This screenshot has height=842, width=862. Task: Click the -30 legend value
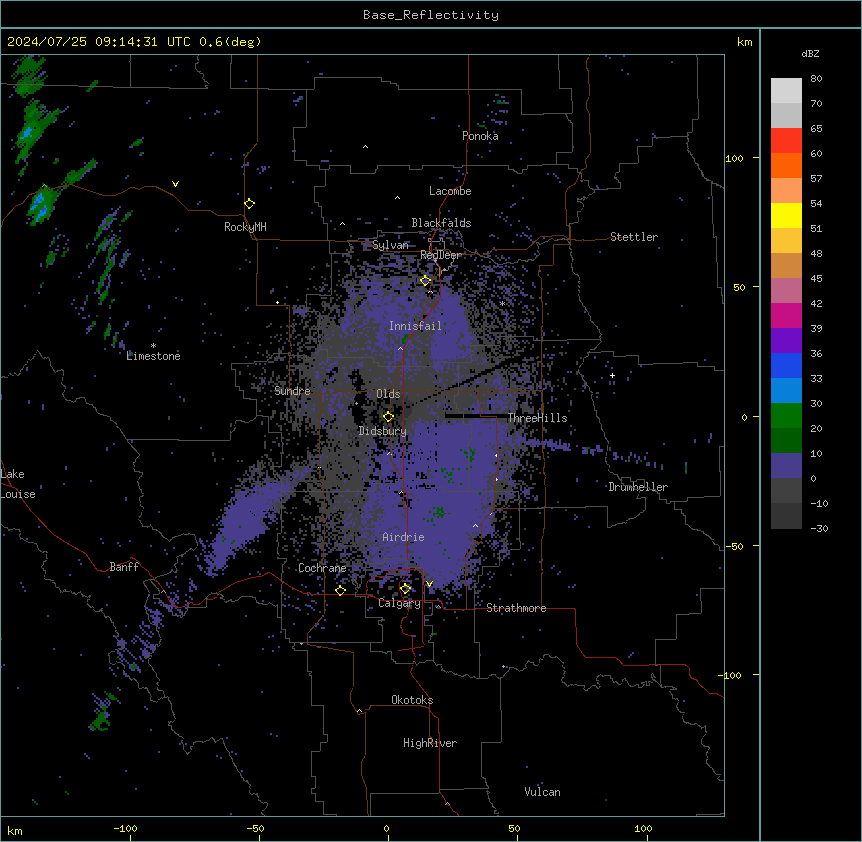tap(819, 528)
